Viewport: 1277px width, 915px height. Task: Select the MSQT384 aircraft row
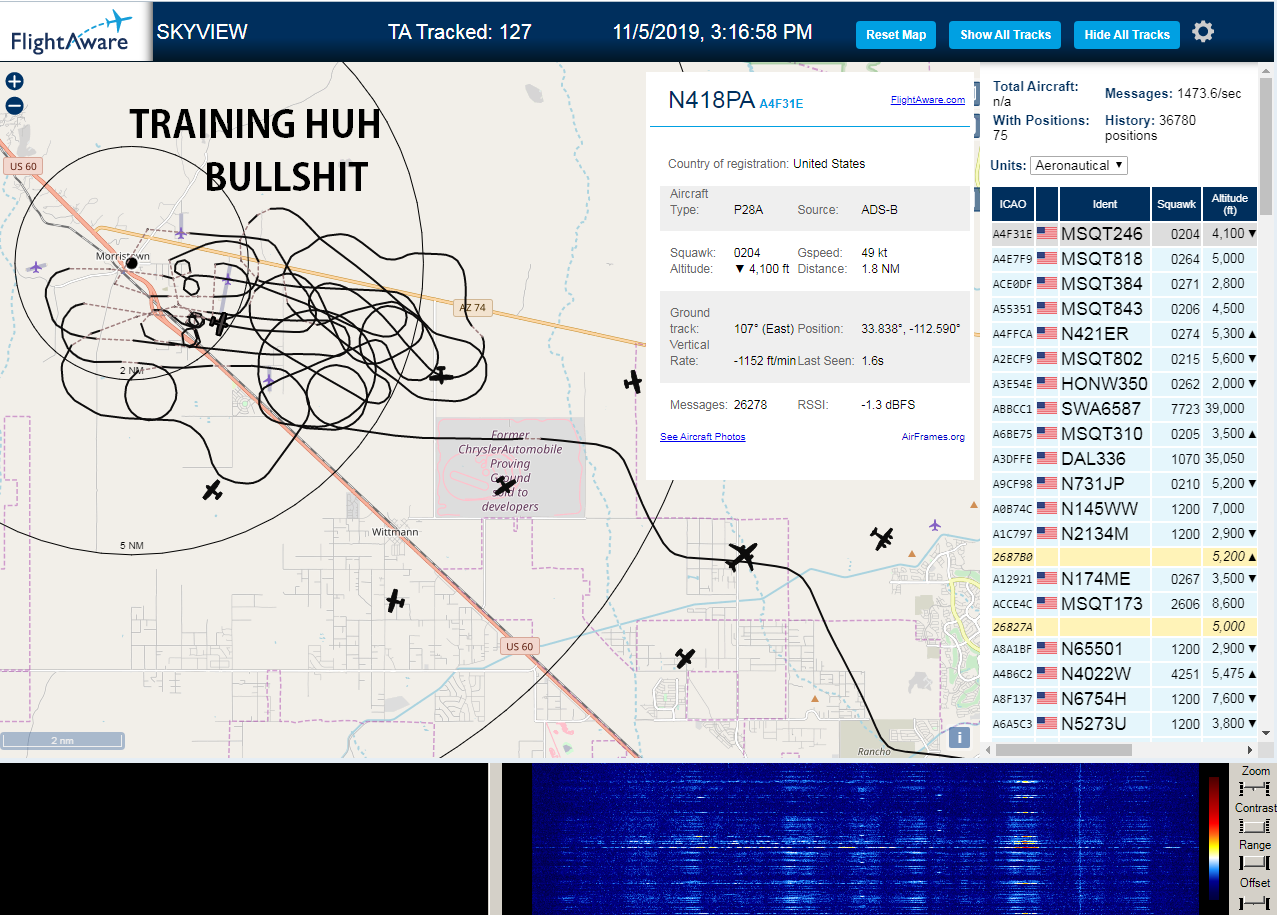click(x=1124, y=284)
